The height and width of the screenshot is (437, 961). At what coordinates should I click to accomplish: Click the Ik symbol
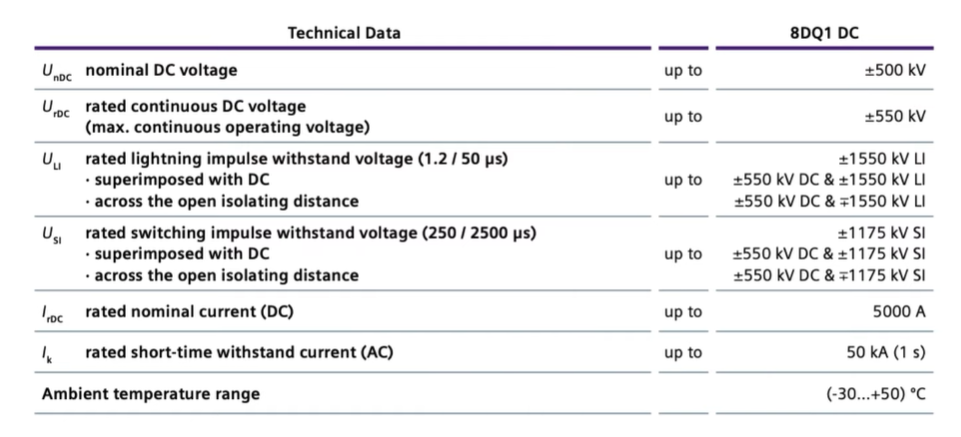click(48, 353)
